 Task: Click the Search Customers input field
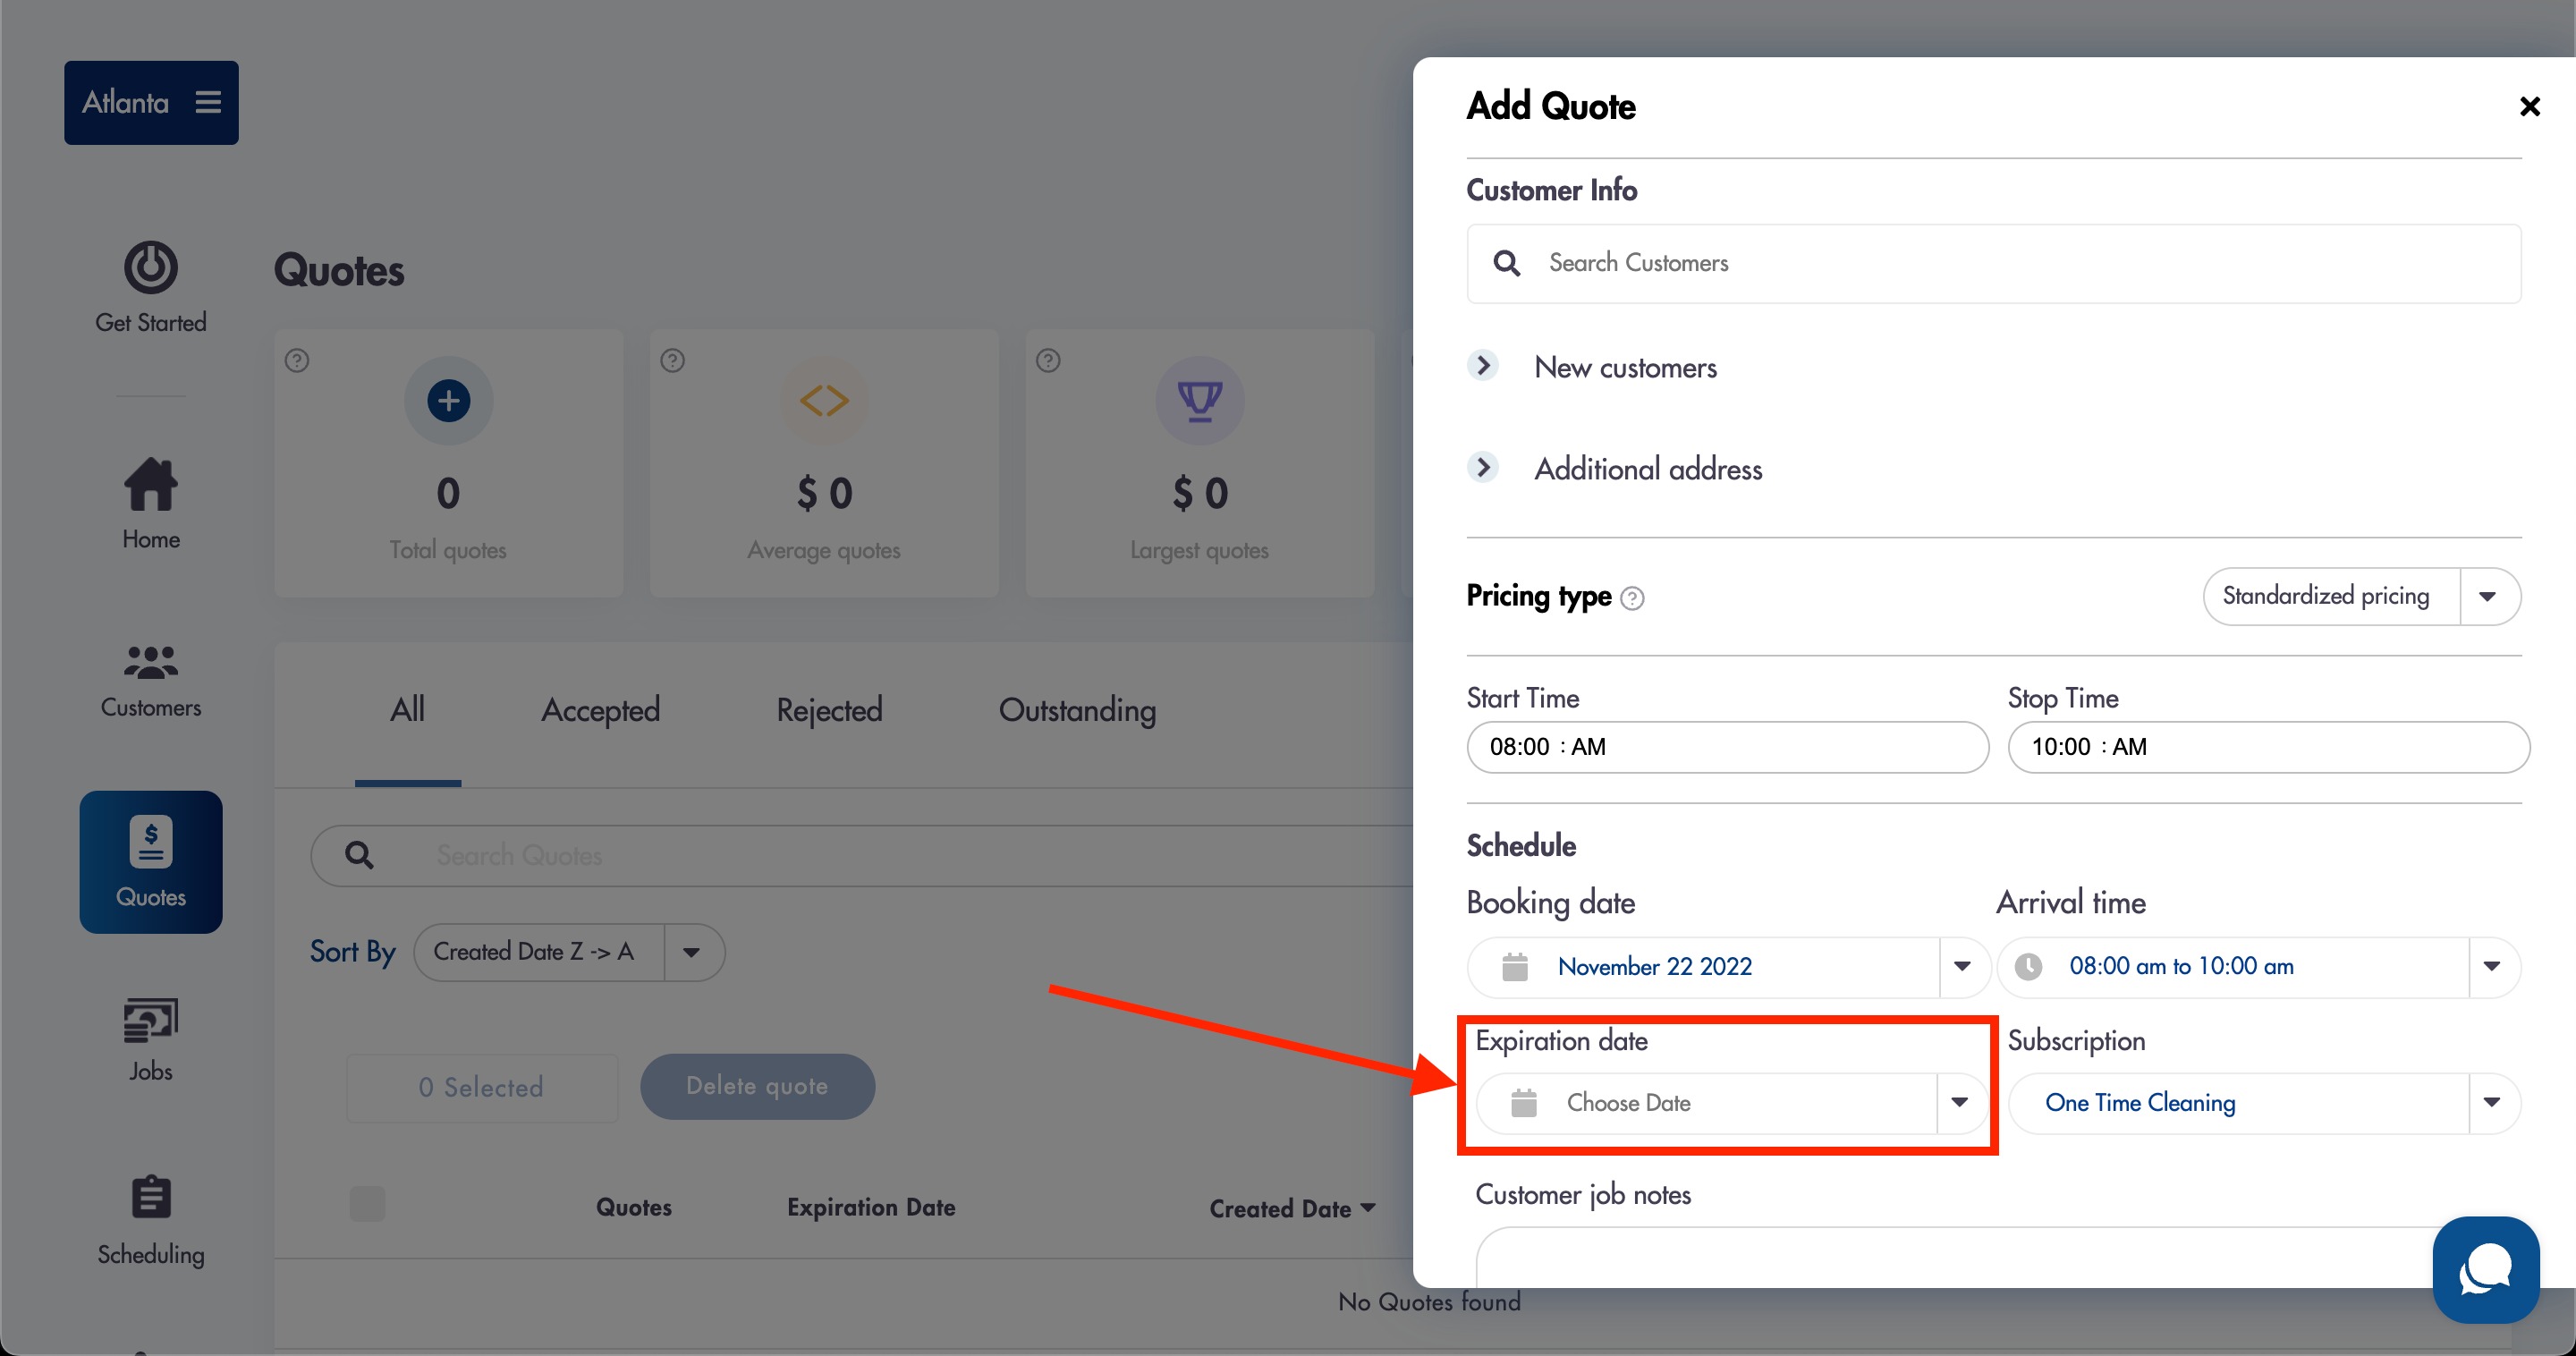(x=1992, y=263)
